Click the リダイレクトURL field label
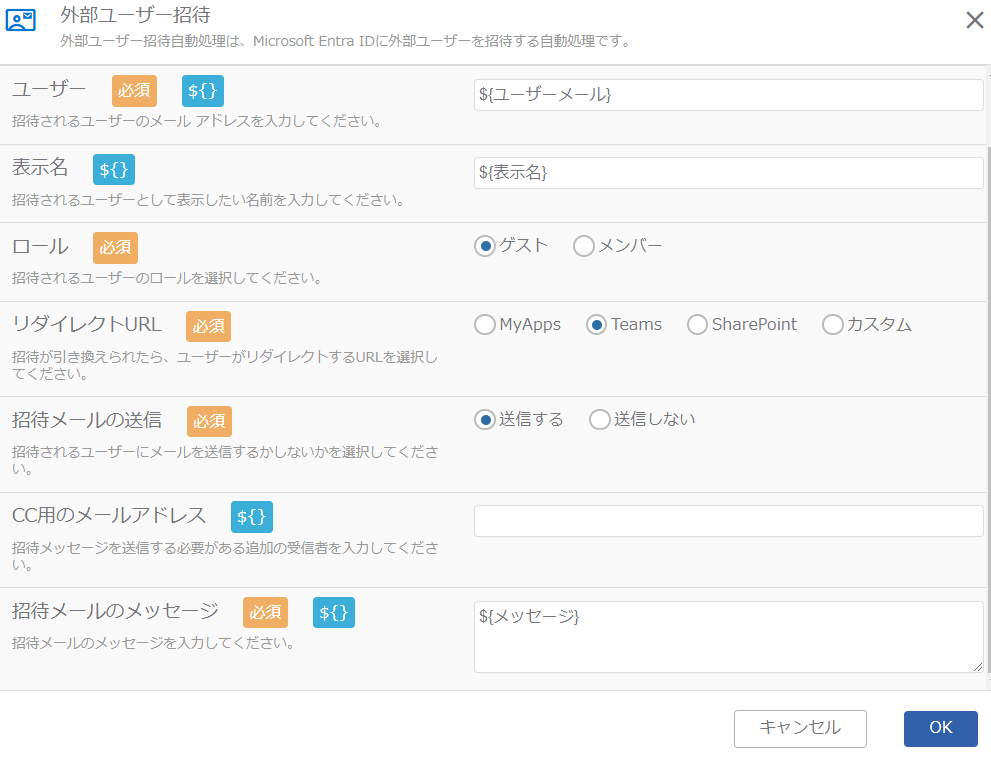991x762 pixels. (87, 325)
